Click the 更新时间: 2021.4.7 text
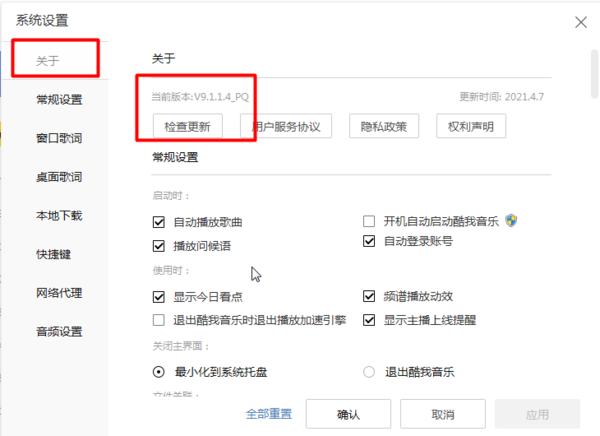This screenshot has height=436, width=600. (501, 97)
